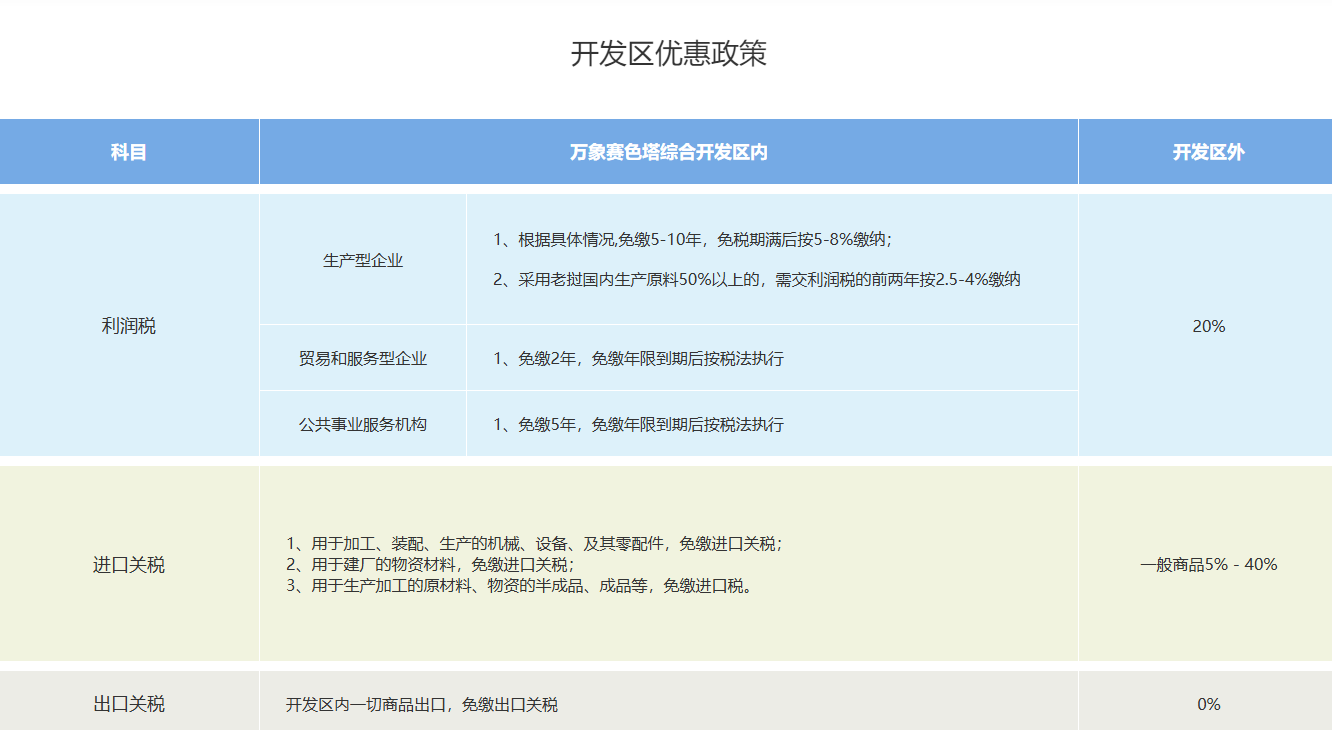Click the 进口关税 row label
This screenshot has width=1332, height=730.
coord(128,564)
